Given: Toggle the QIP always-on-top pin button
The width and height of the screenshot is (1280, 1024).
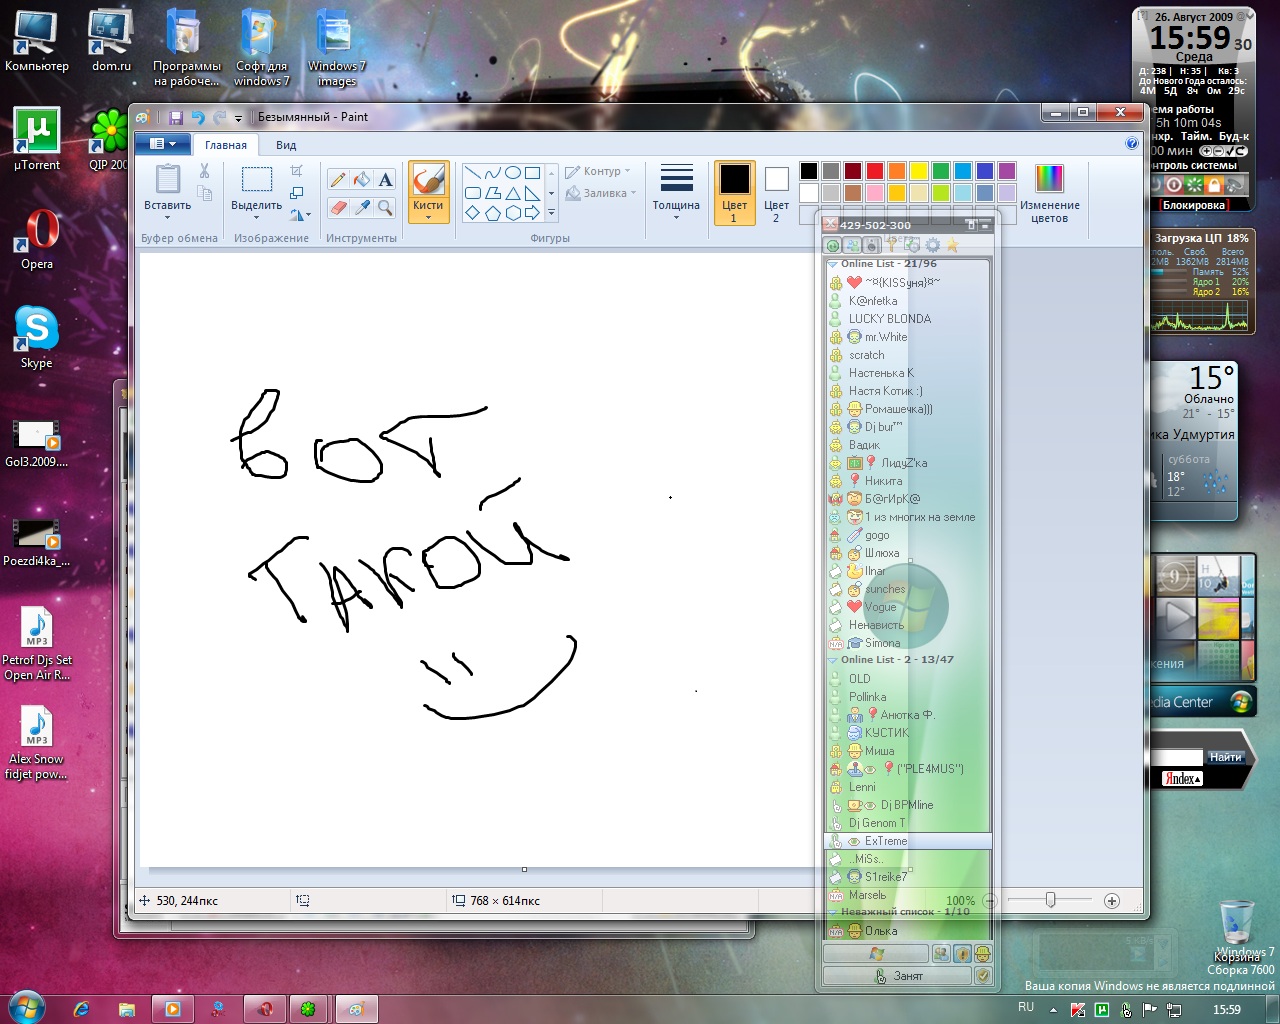Looking at the screenshot, I should click(x=970, y=225).
